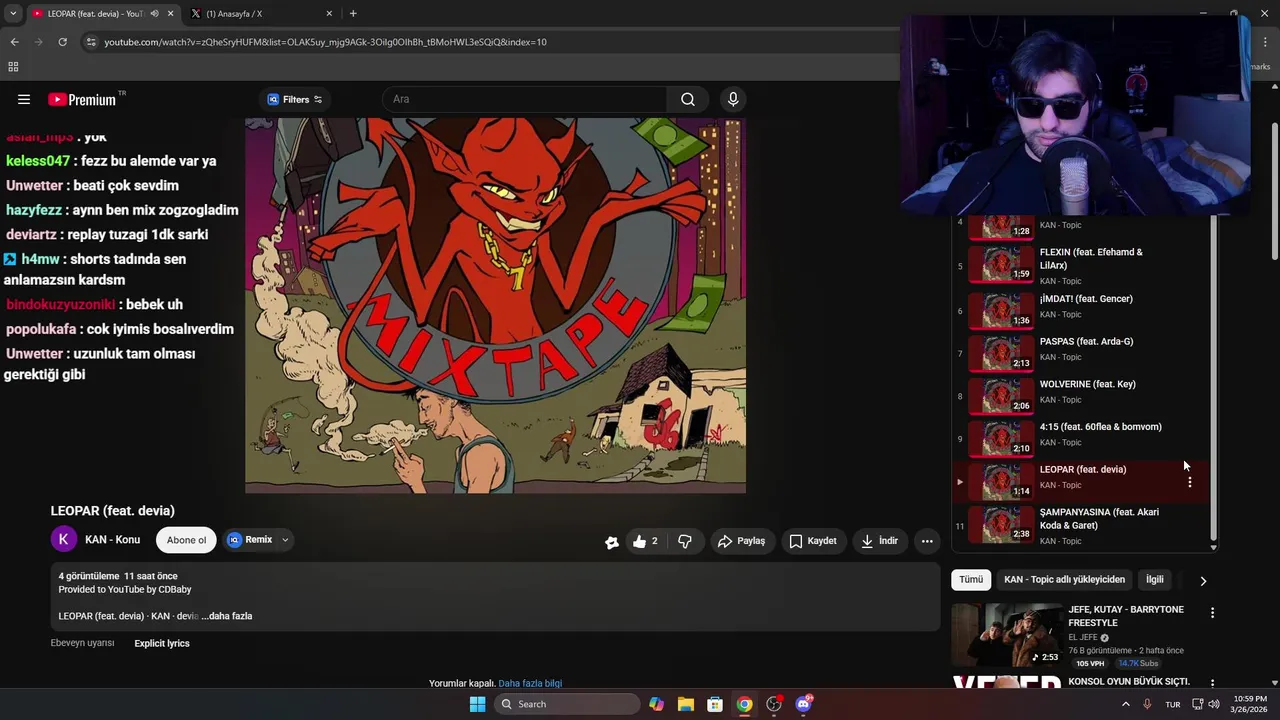Dislike the LEOPAR video

point(685,541)
